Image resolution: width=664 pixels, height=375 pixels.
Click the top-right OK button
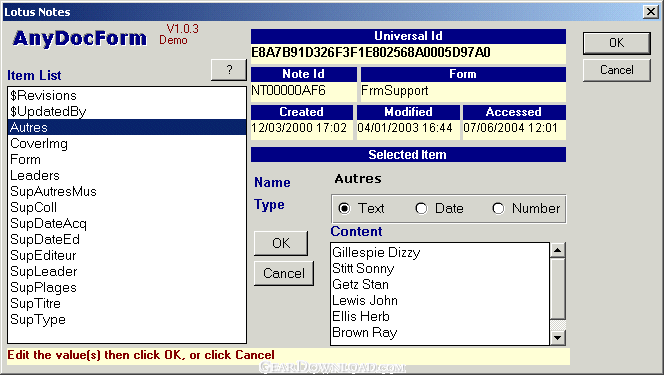click(x=617, y=43)
